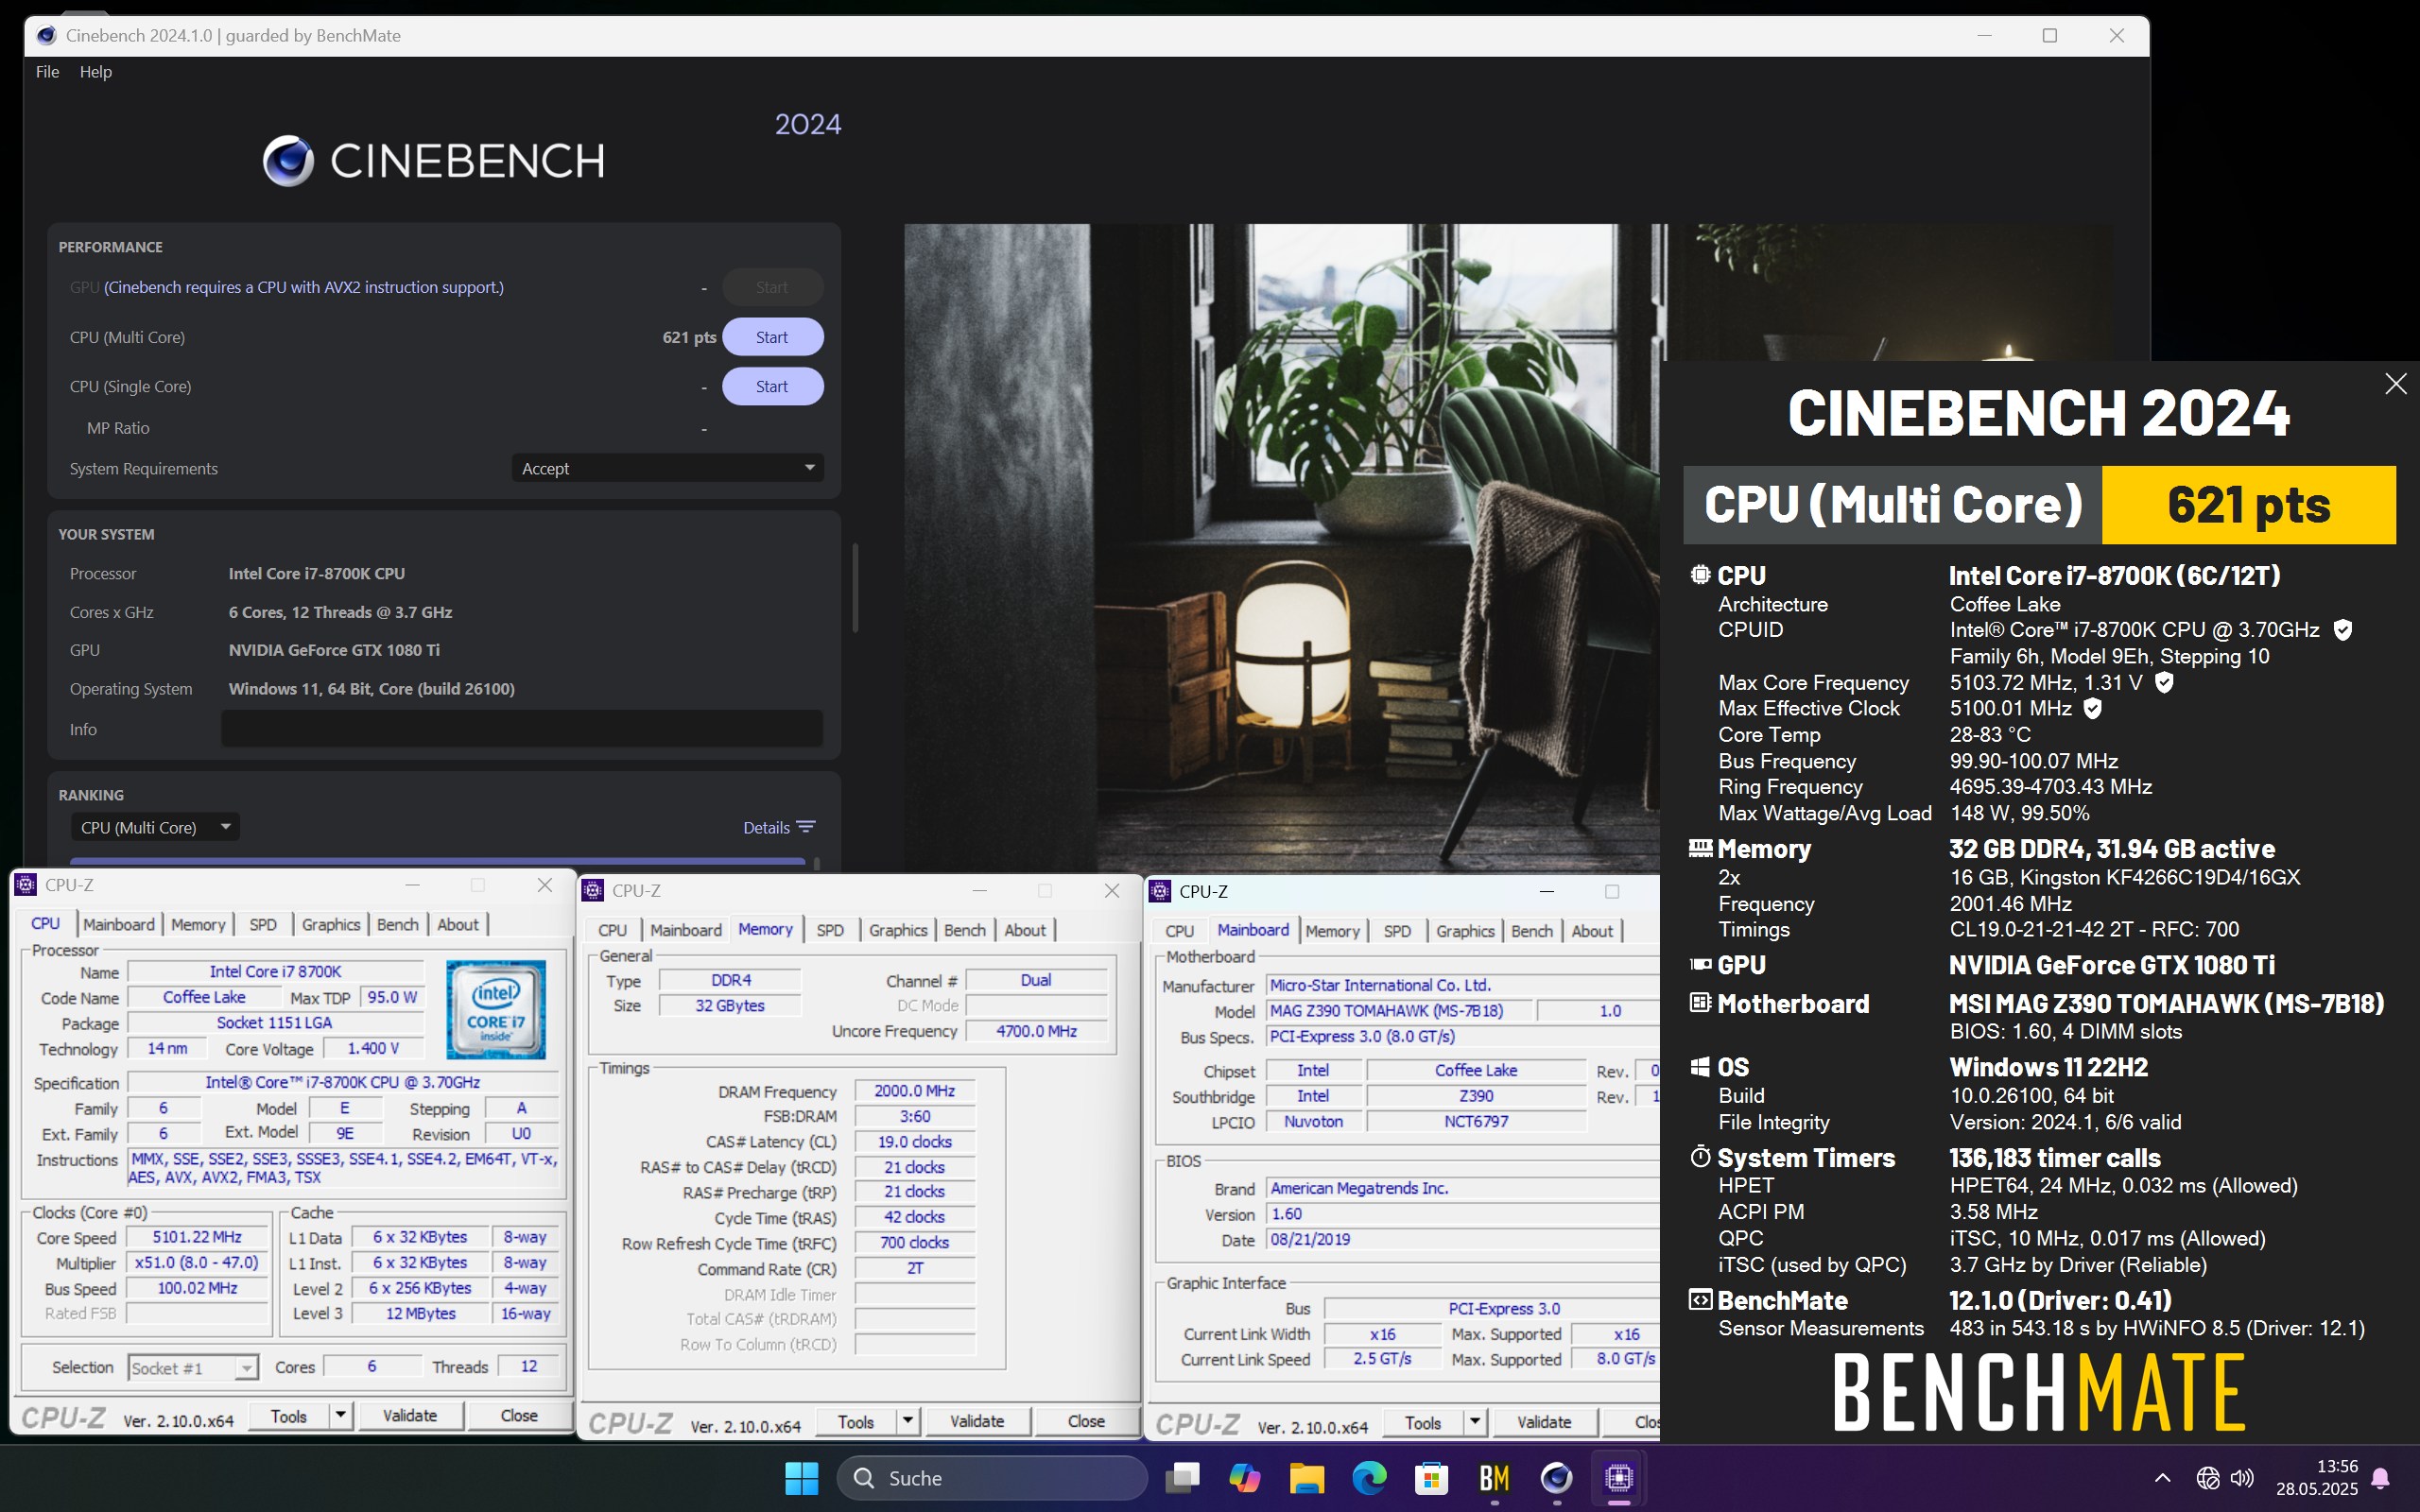Open clock and date in taskbar
Image resolution: width=2420 pixels, height=1512 pixels.
tap(2317, 1477)
